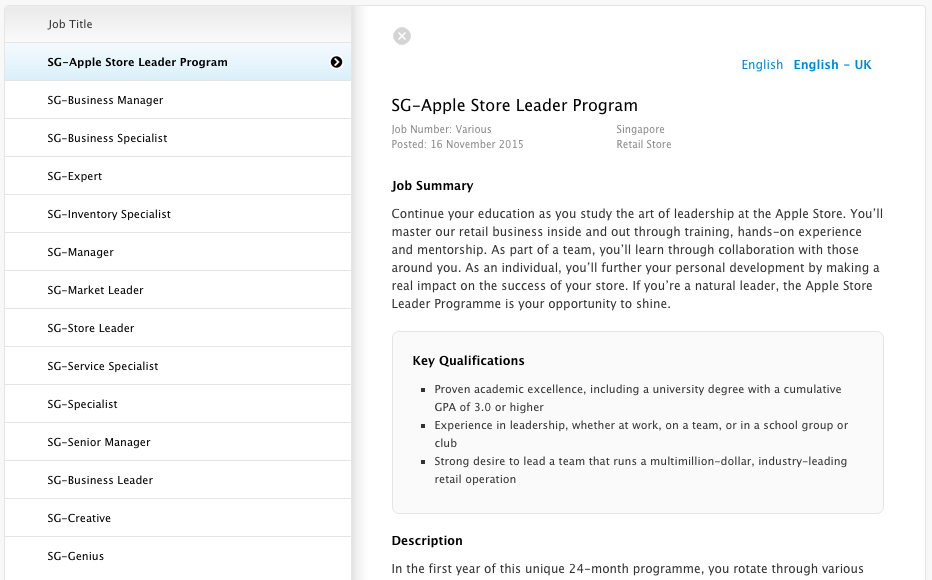
Task: Open SG-Business Specialist job listing
Action: [178, 138]
